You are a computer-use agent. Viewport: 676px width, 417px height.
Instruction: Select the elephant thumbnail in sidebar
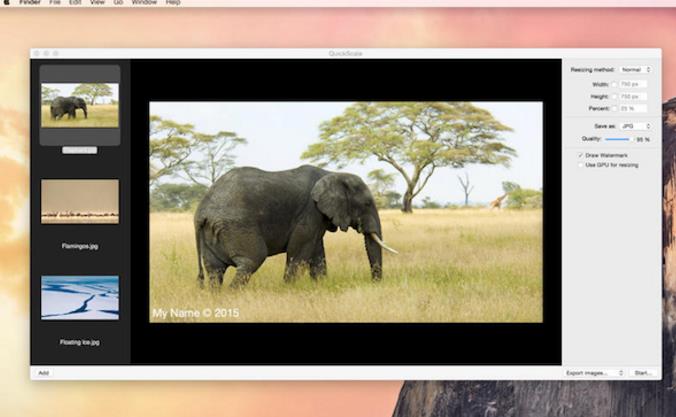click(x=80, y=104)
